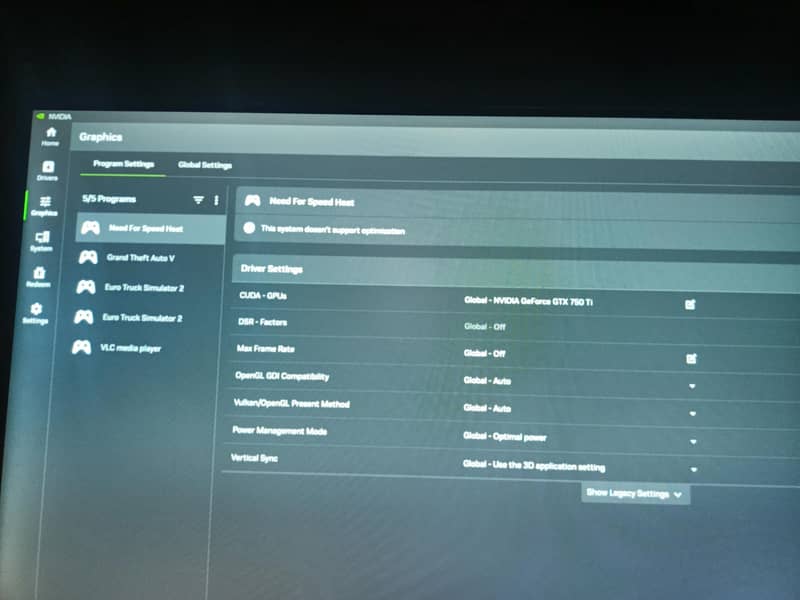800x600 pixels.
Task: Click the optimization status circle icon
Action: pos(249,228)
